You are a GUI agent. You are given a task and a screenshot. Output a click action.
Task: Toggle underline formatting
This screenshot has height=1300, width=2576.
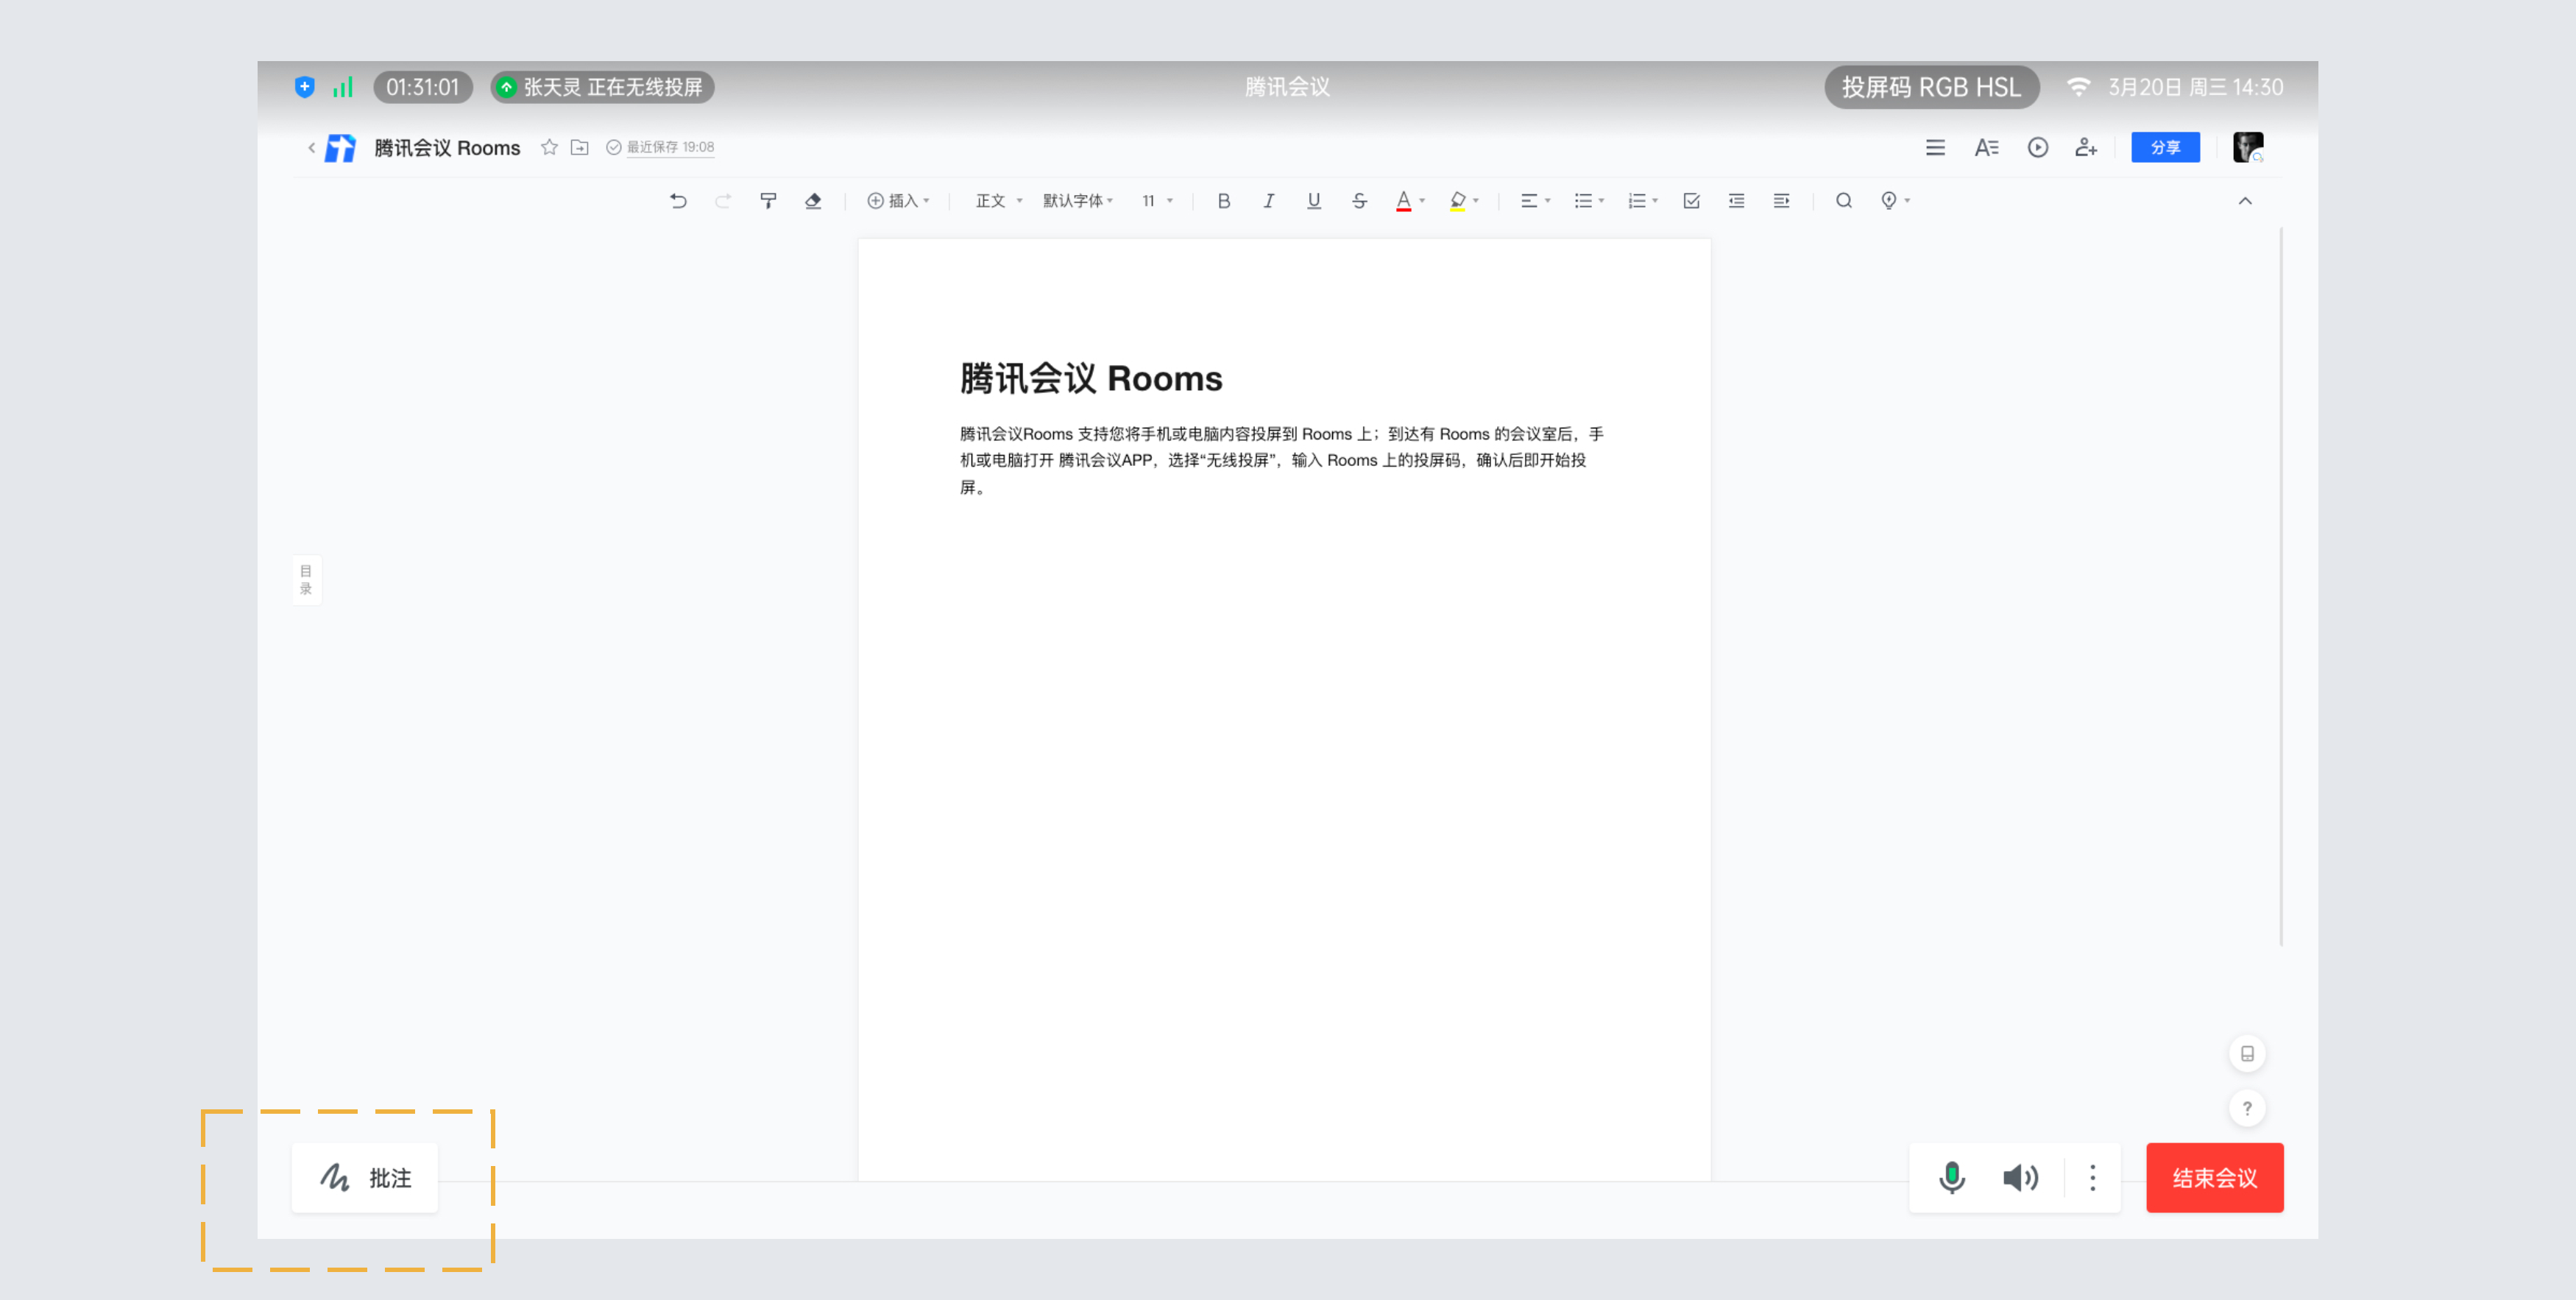[x=1314, y=201]
